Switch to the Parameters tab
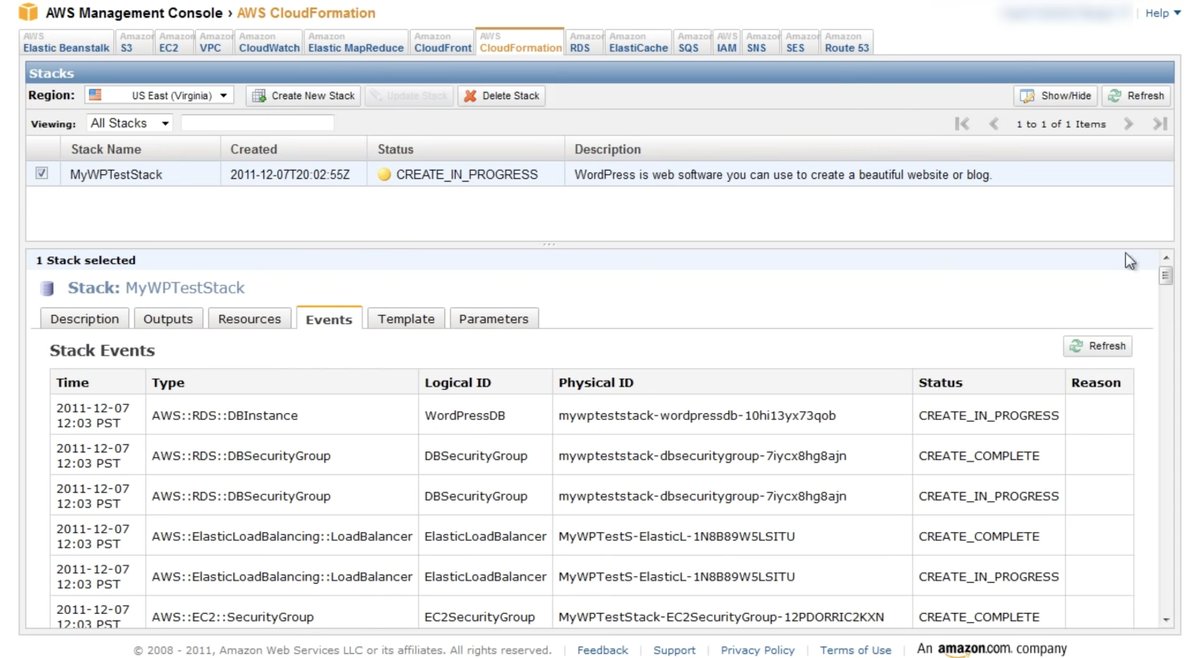The height and width of the screenshot is (658, 1200). [x=494, y=319]
